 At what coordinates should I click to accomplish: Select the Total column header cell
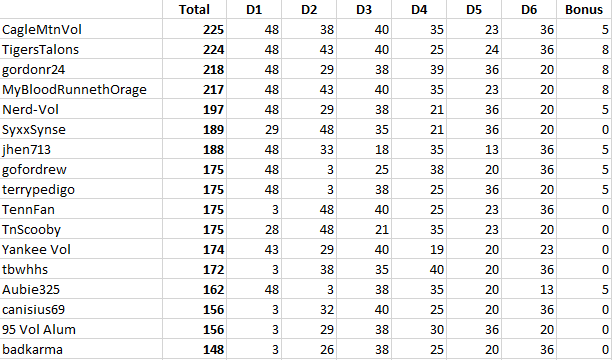pos(194,9)
